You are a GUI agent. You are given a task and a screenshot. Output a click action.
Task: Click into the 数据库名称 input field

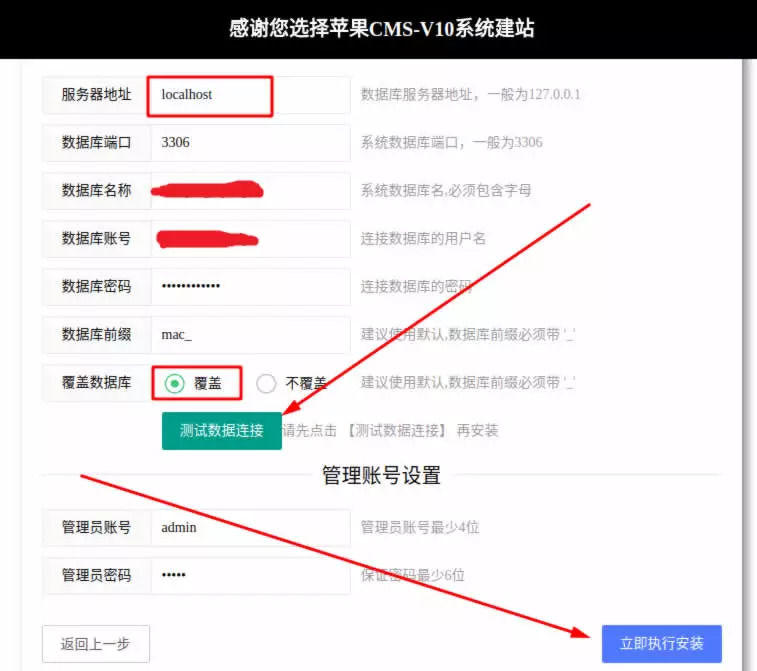pos(250,191)
